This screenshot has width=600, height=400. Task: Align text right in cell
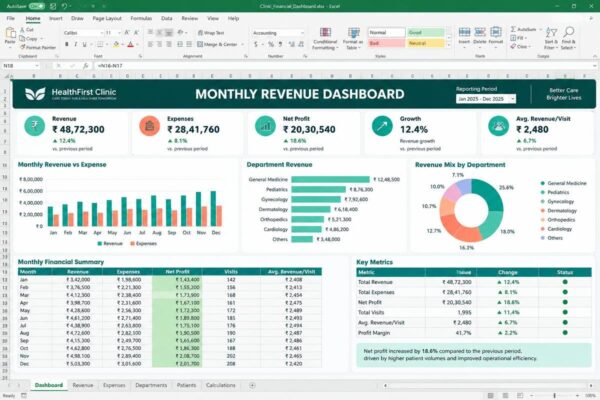169,44
